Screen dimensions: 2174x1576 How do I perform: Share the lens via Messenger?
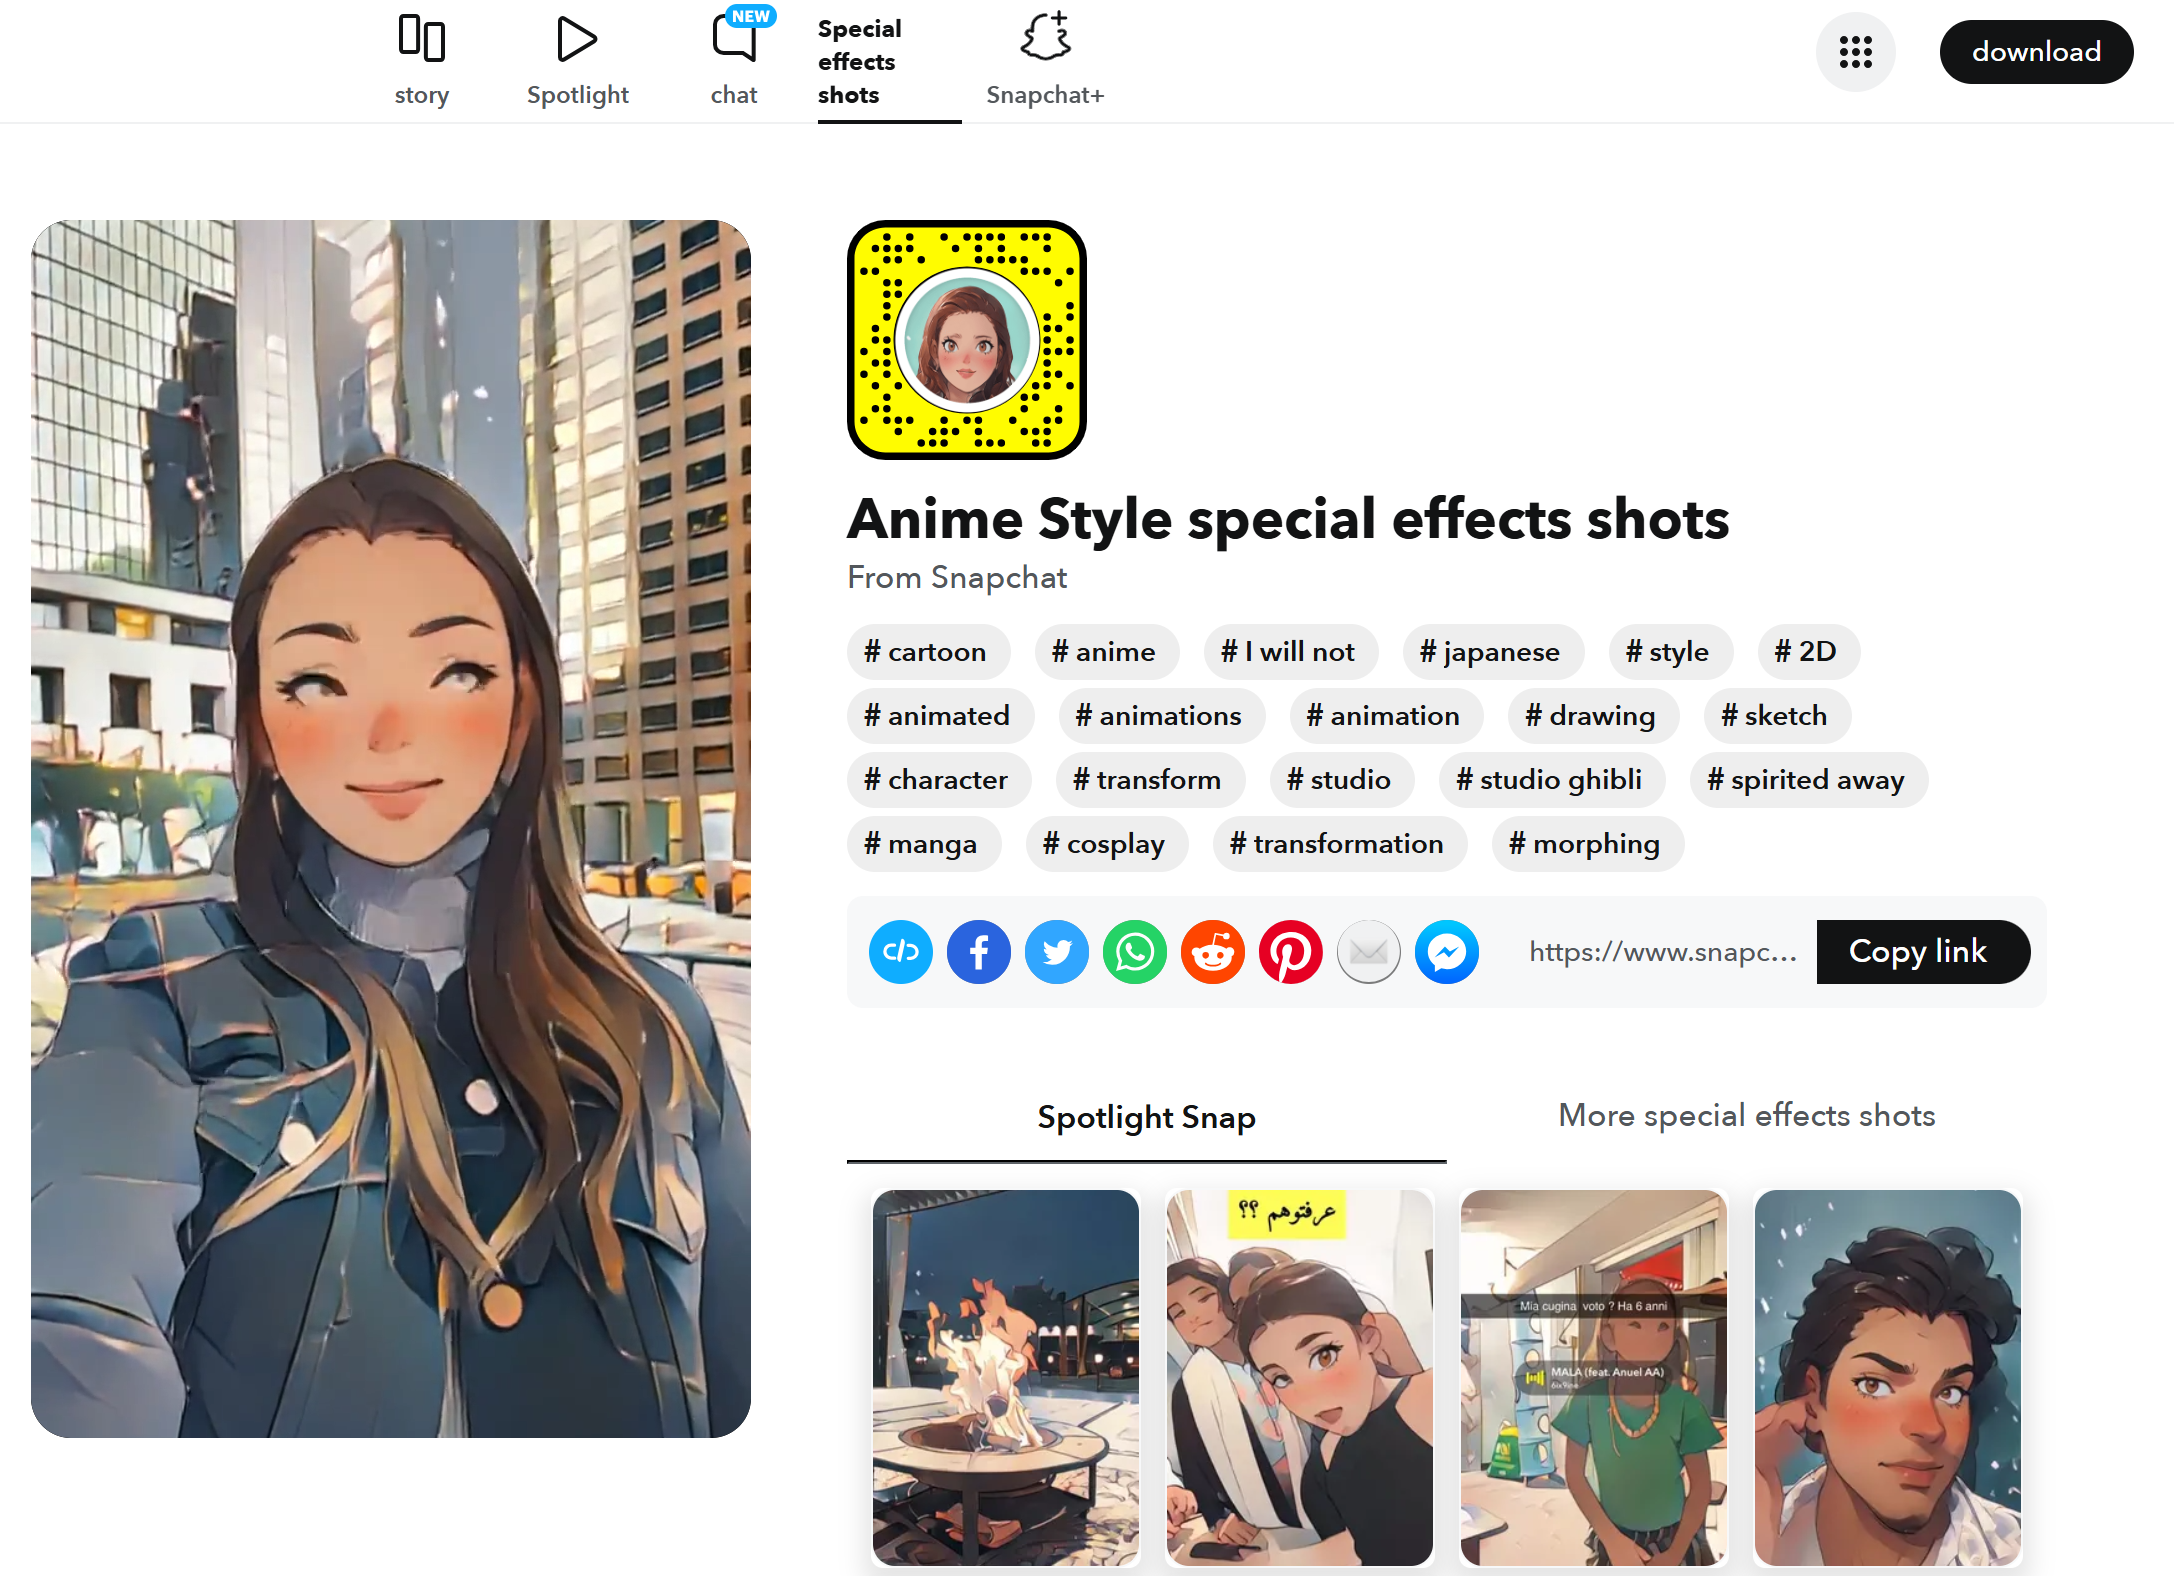pos(1446,952)
